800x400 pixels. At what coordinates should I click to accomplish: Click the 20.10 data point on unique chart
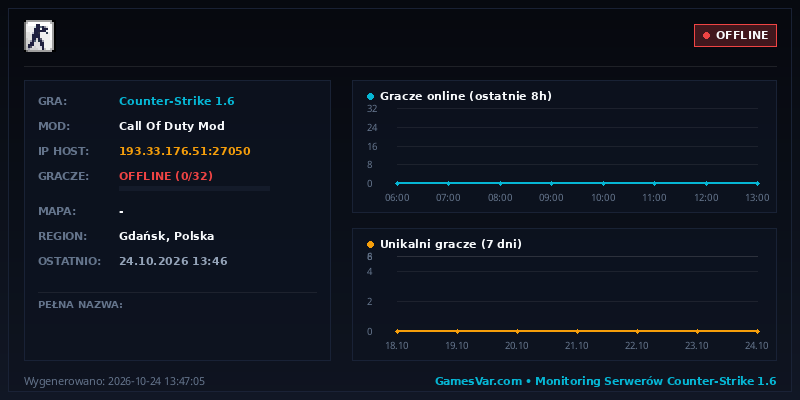tap(517, 331)
